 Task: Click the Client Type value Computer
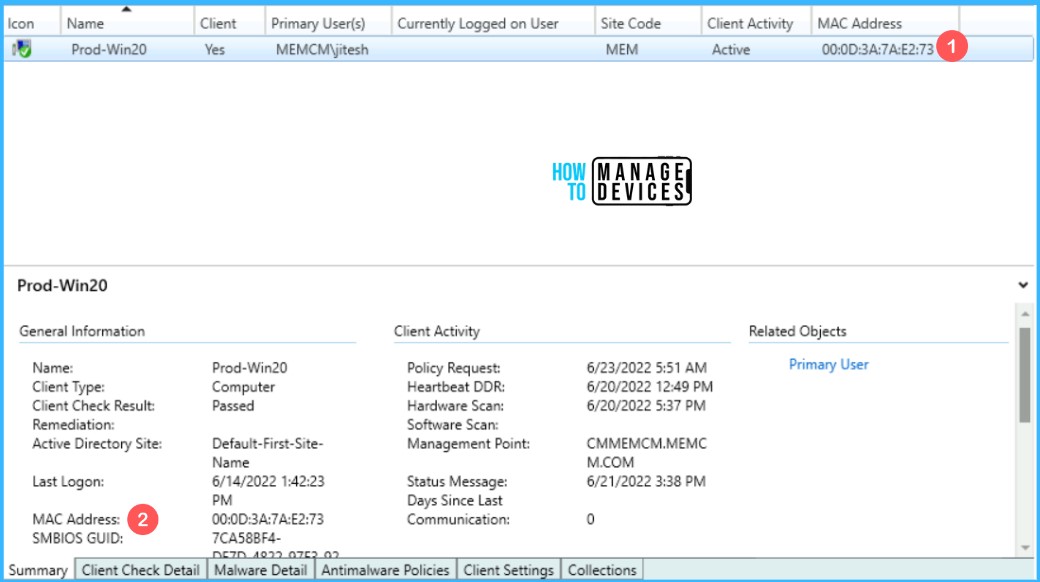point(243,387)
